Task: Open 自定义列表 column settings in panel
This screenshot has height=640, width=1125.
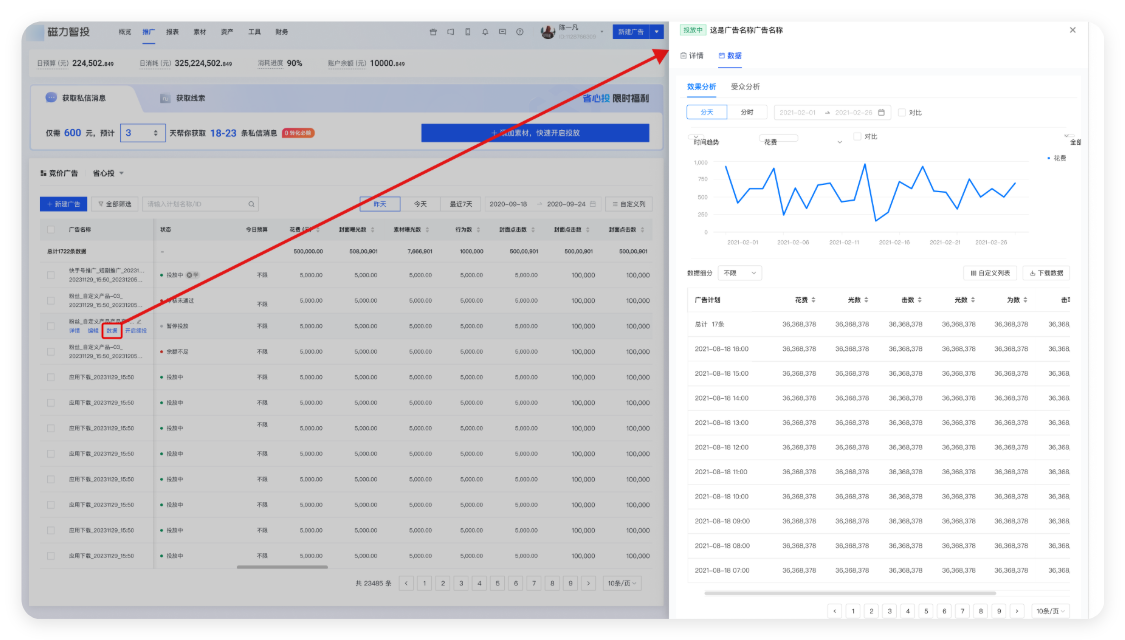Action: point(989,273)
